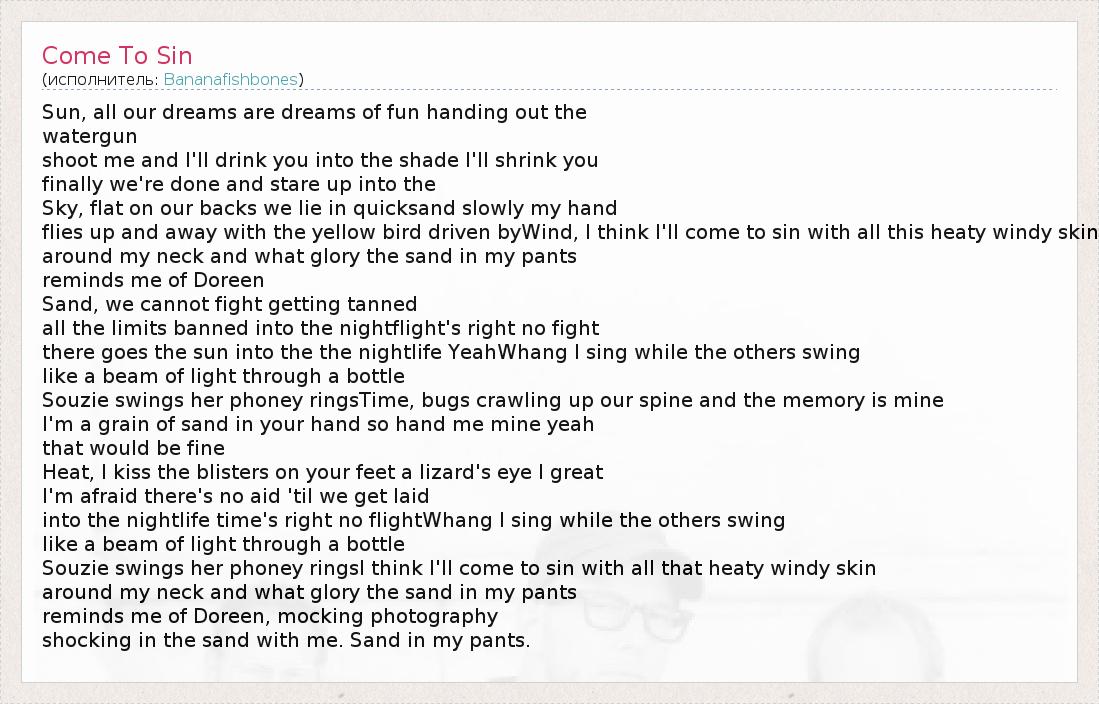Click the short line "that would be fine"
1099x704 pixels.
pos(133,448)
